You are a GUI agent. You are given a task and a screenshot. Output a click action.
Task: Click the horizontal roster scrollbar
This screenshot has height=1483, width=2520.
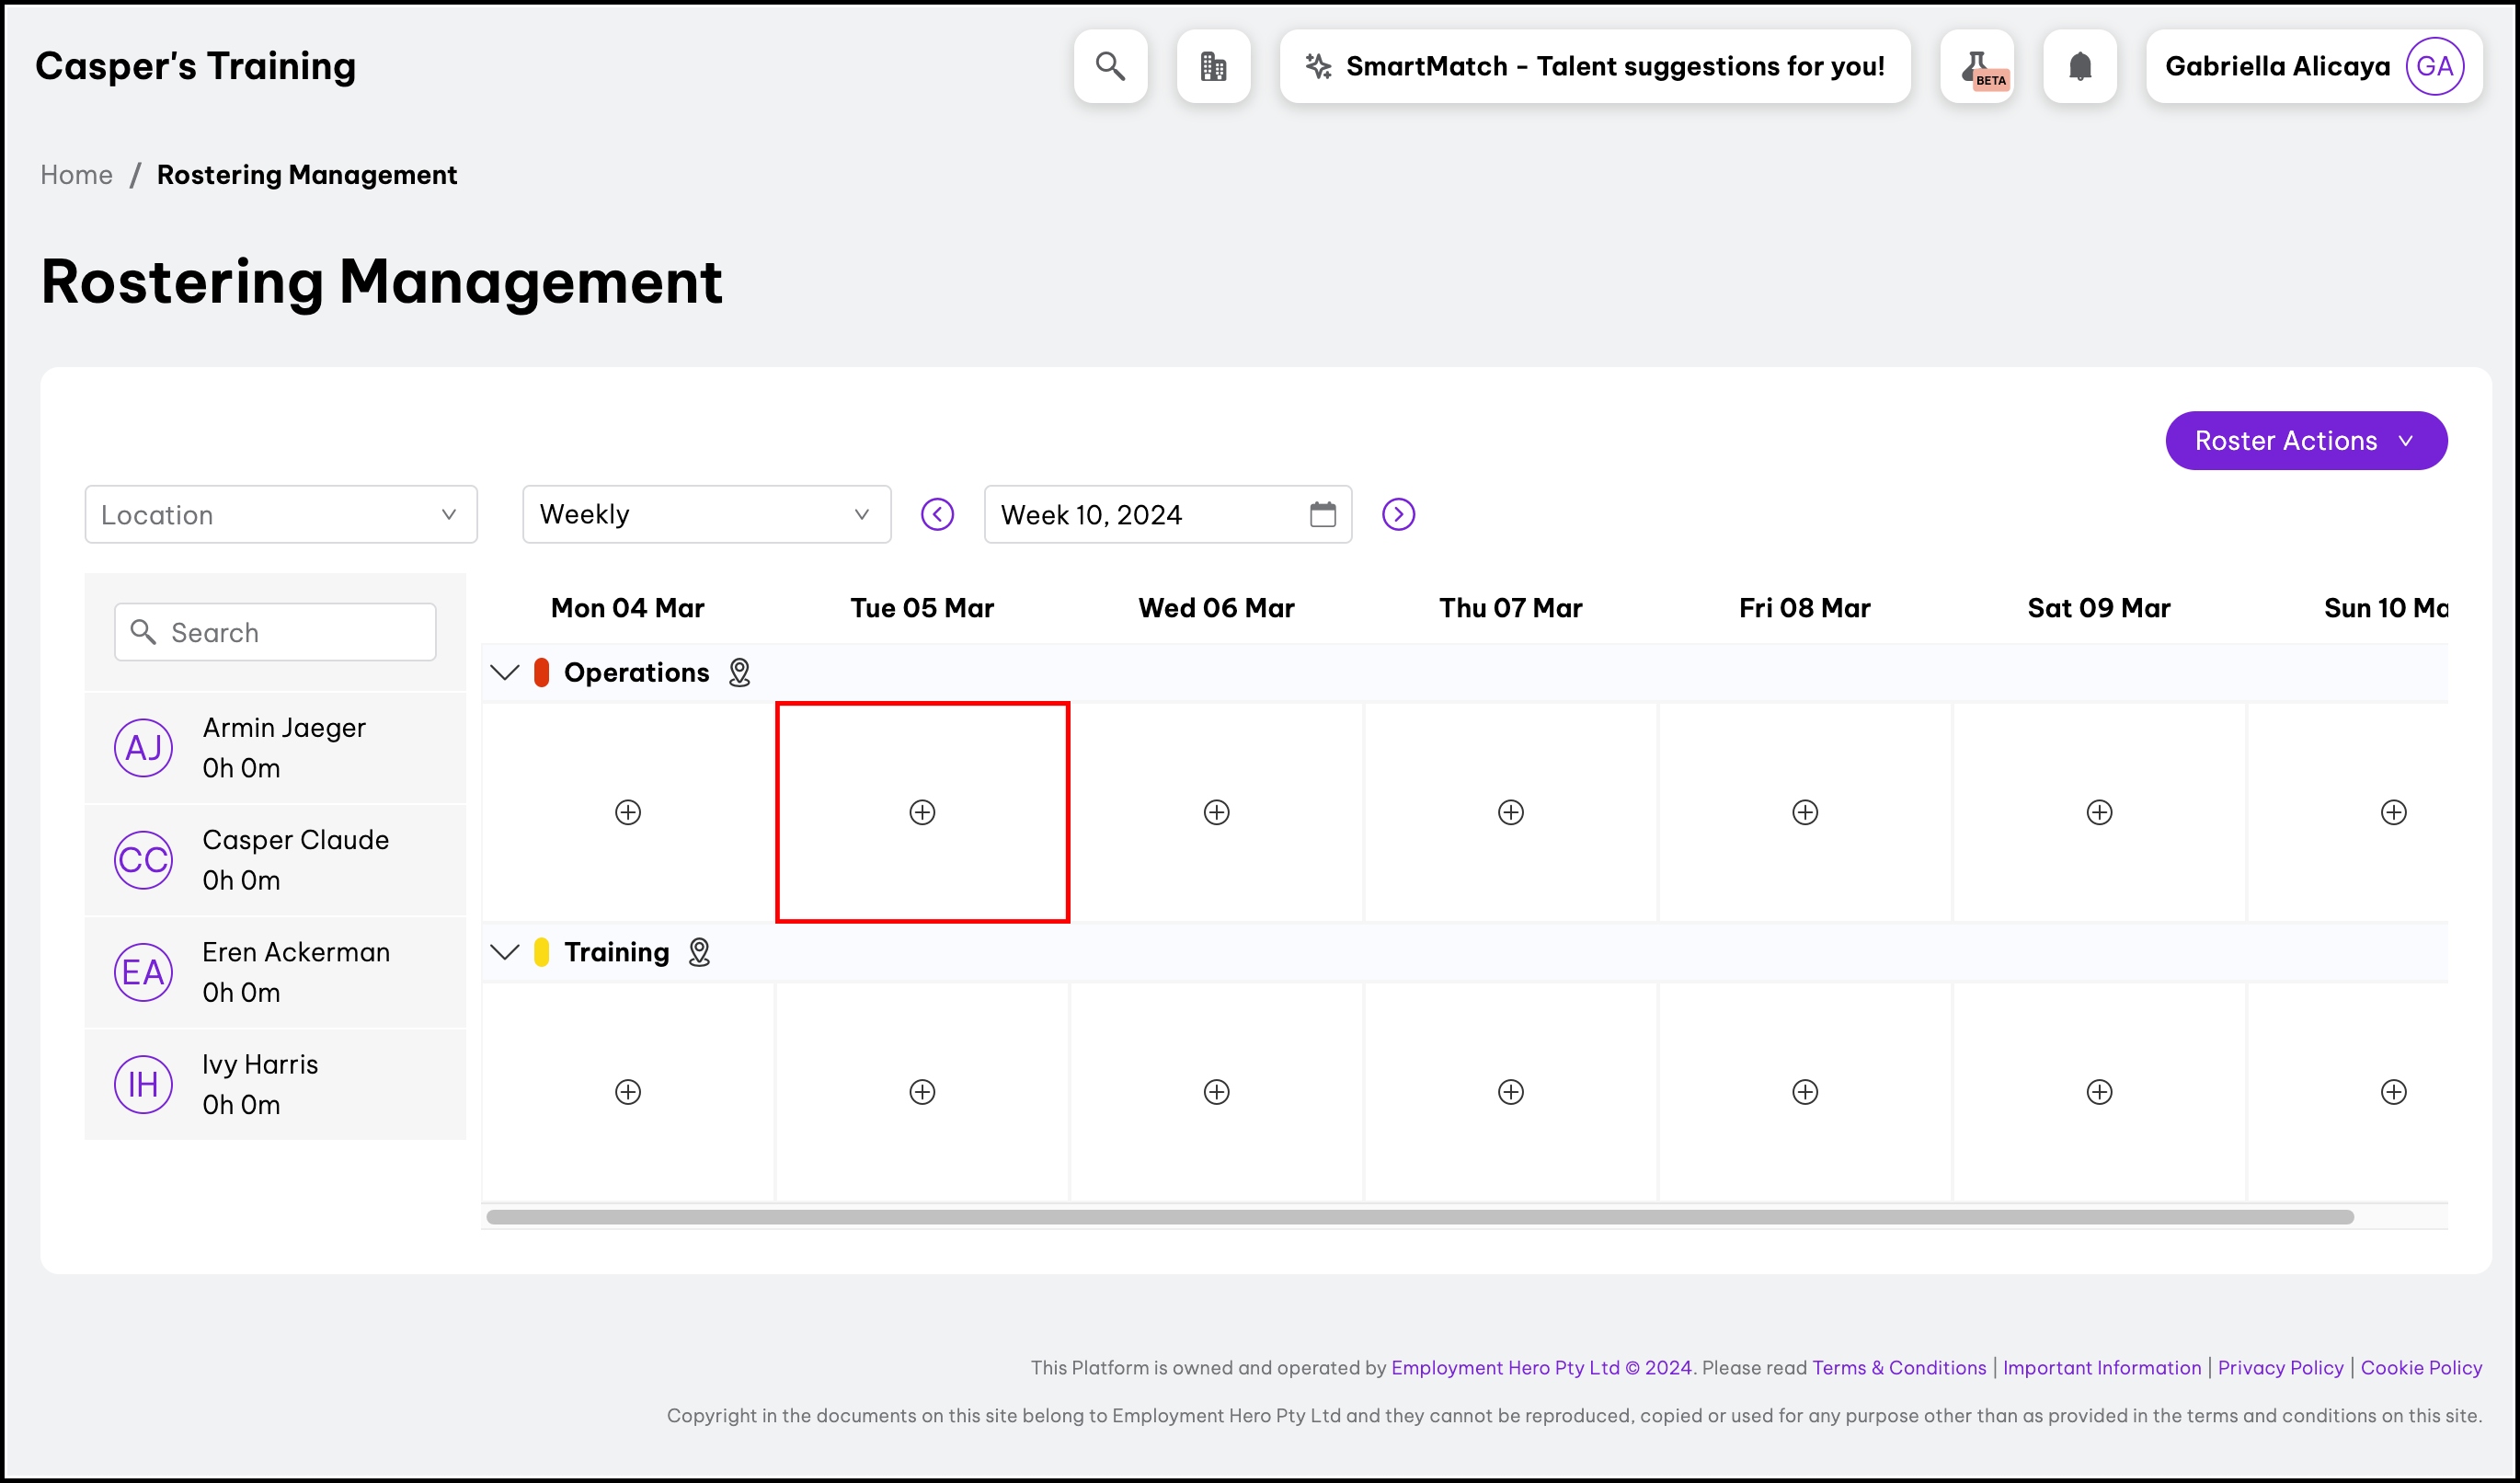click(x=1420, y=1217)
